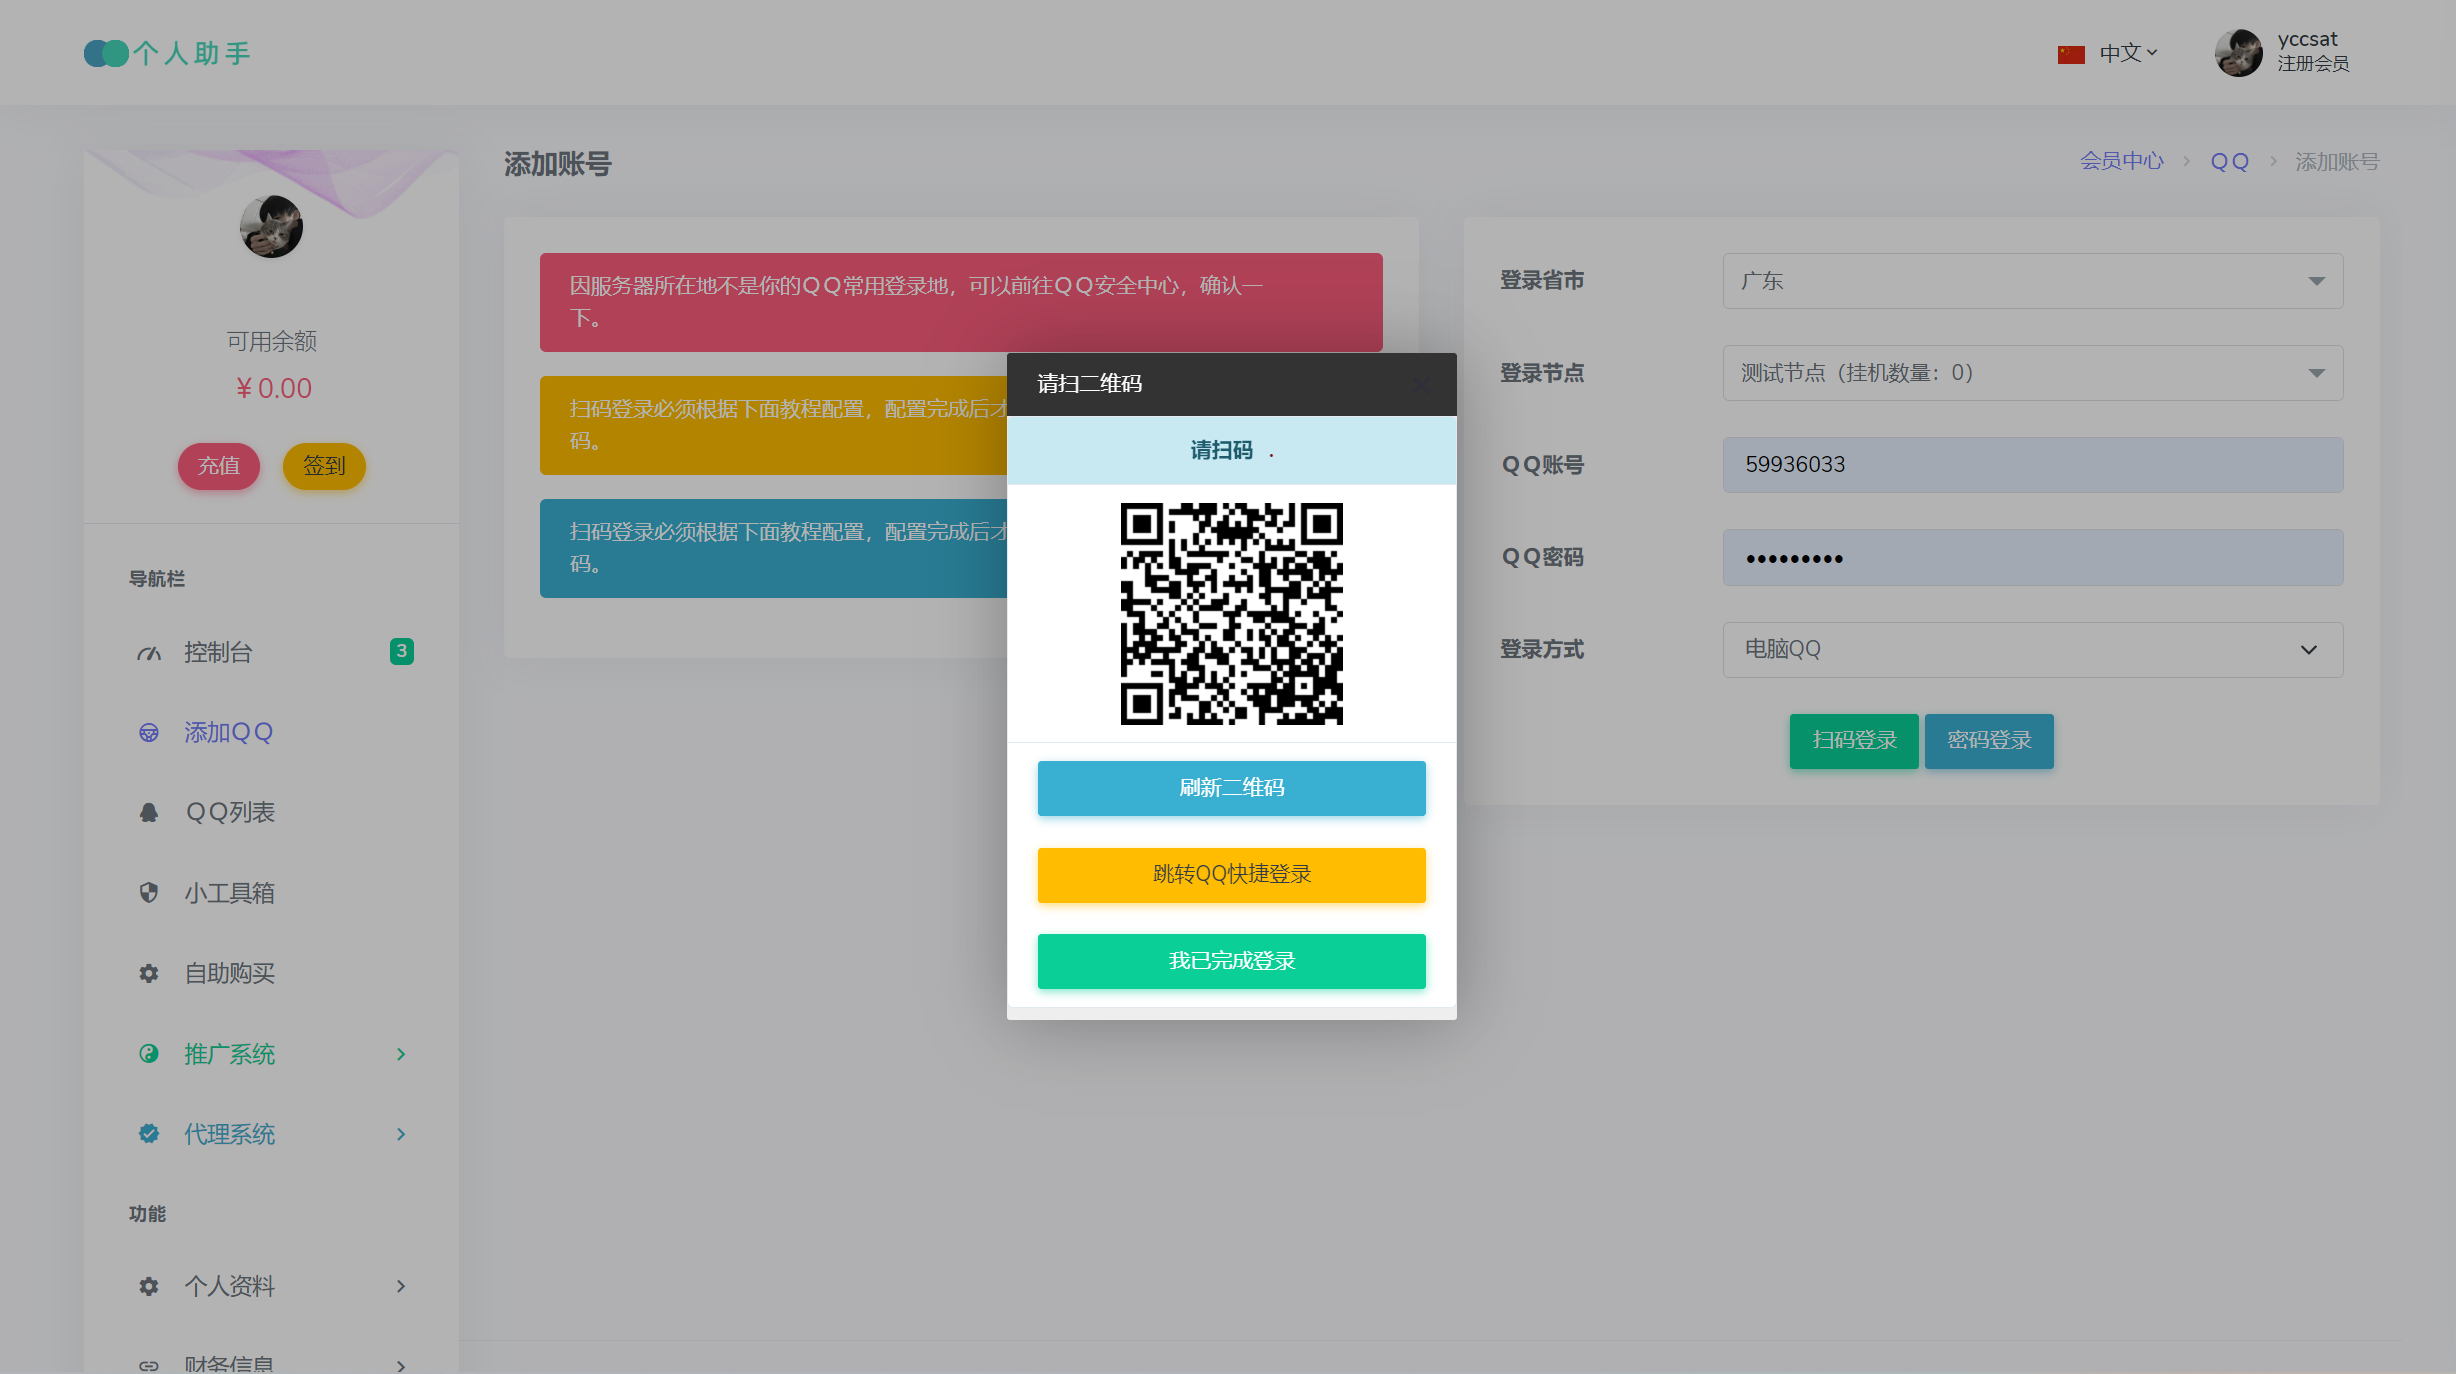The width and height of the screenshot is (2456, 1374).
Task: Expand the 财务信息 chevron
Action: [x=401, y=1365]
